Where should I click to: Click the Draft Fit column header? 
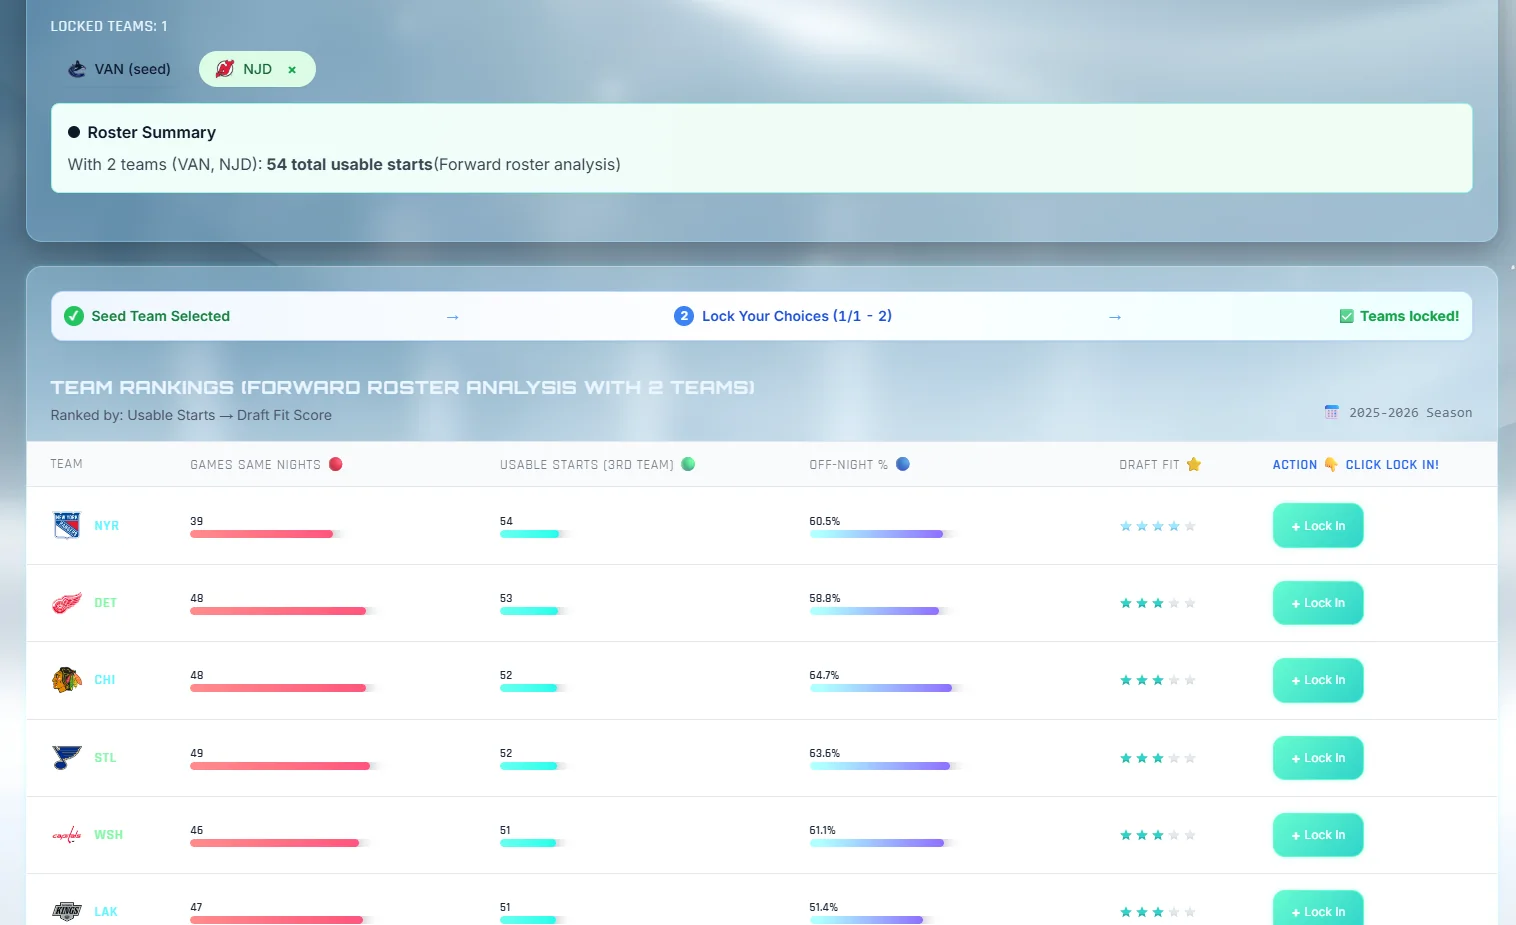click(1160, 464)
